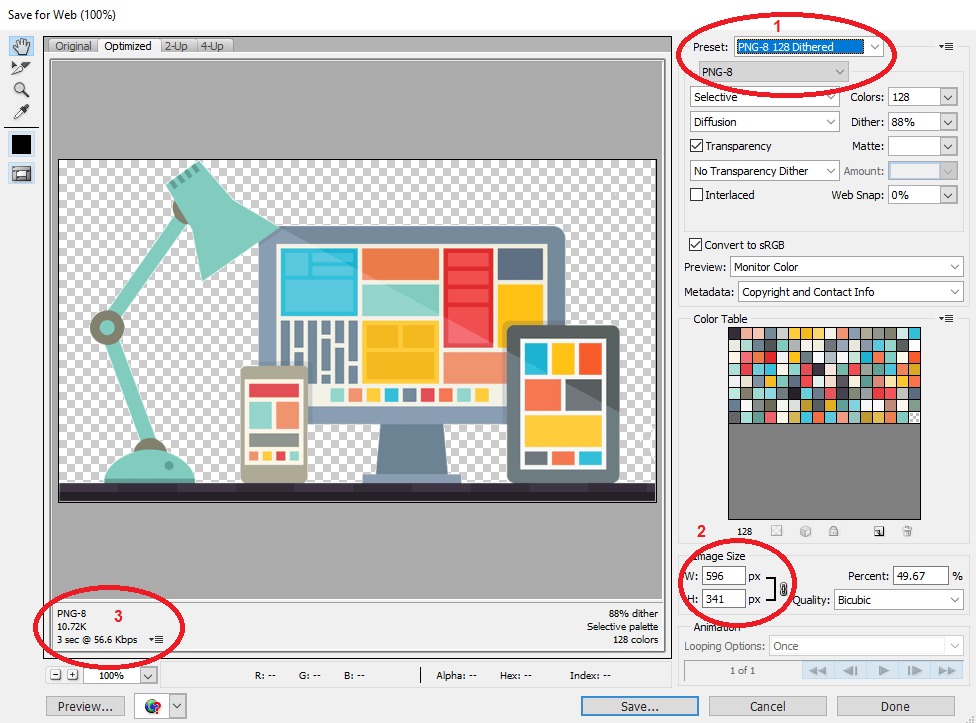
Task: Expand the Metadata dropdown
Action: 850,292
